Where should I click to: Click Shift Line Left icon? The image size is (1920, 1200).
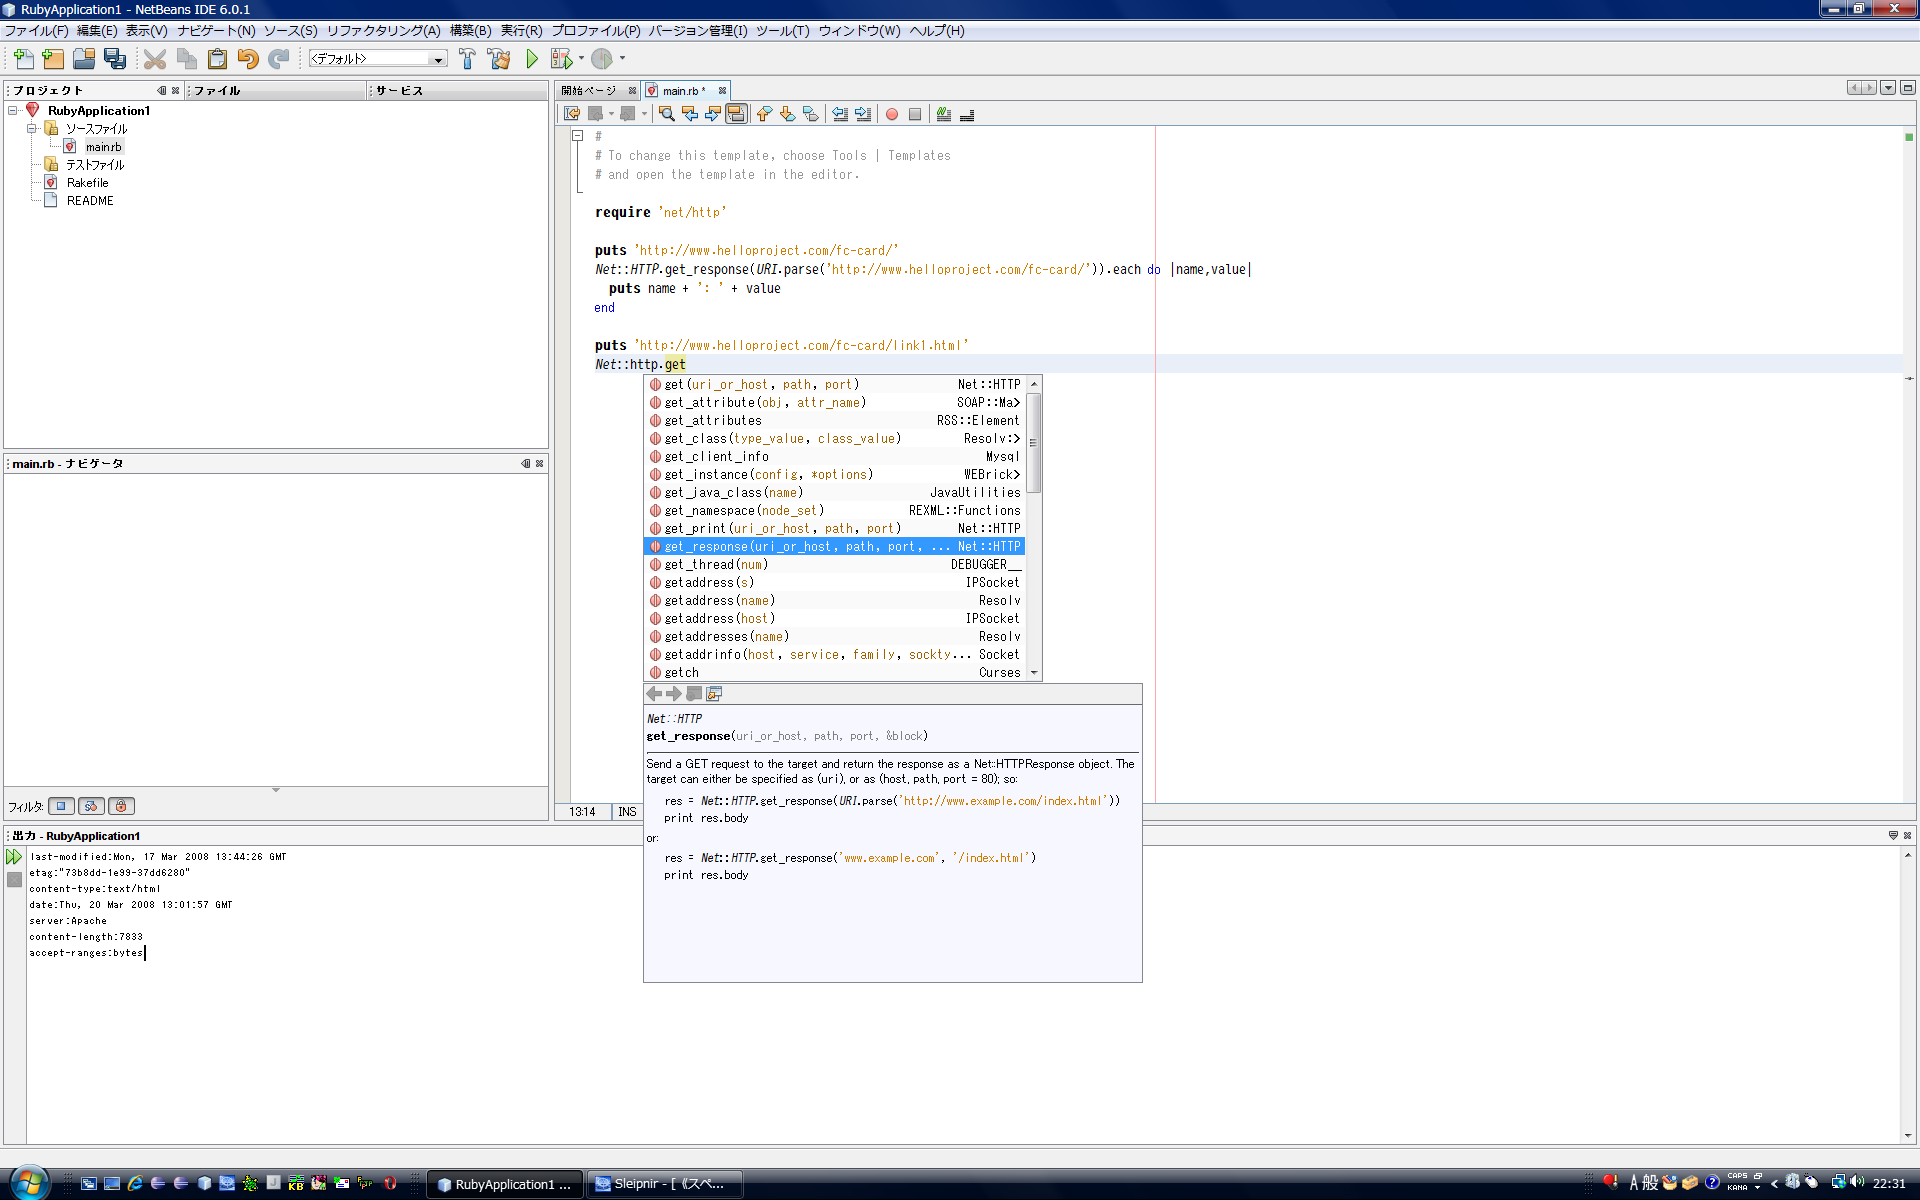[x=840, y=114]
